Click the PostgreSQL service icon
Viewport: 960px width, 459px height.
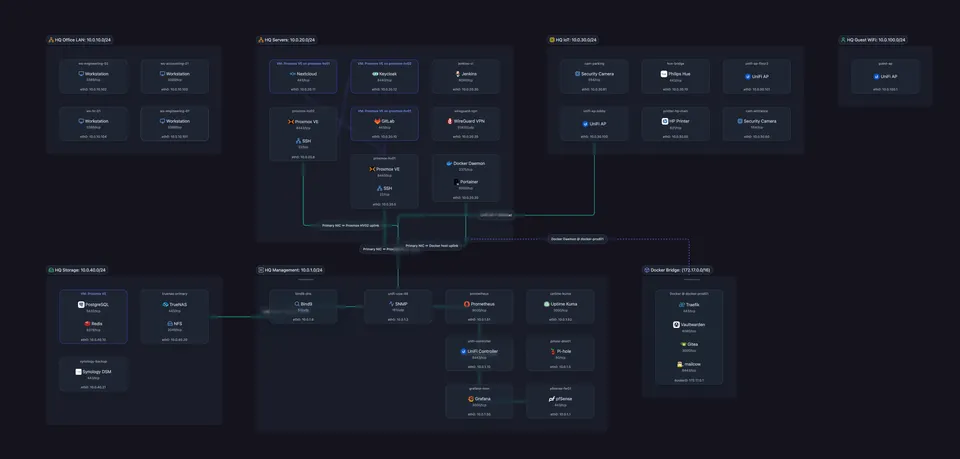[81, 304]
